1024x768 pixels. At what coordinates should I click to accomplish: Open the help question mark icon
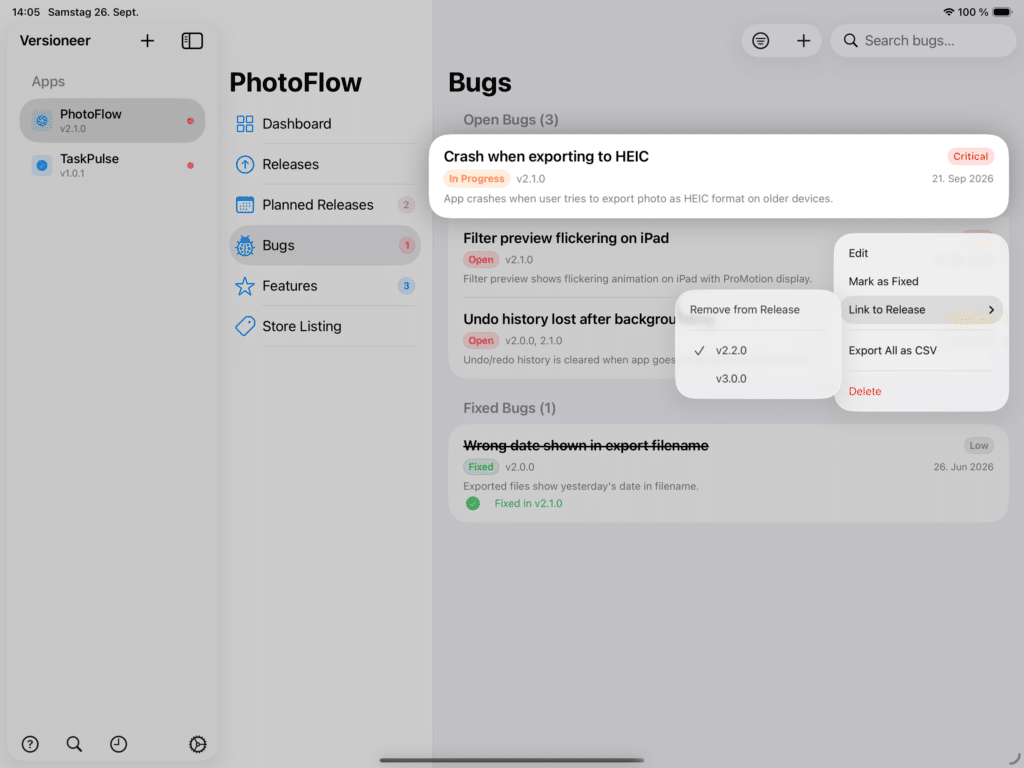pyautogui.click(x=30, y=744)
